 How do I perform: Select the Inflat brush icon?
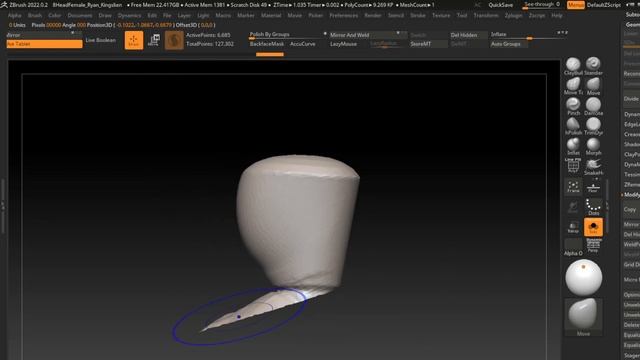pos(573,146)
